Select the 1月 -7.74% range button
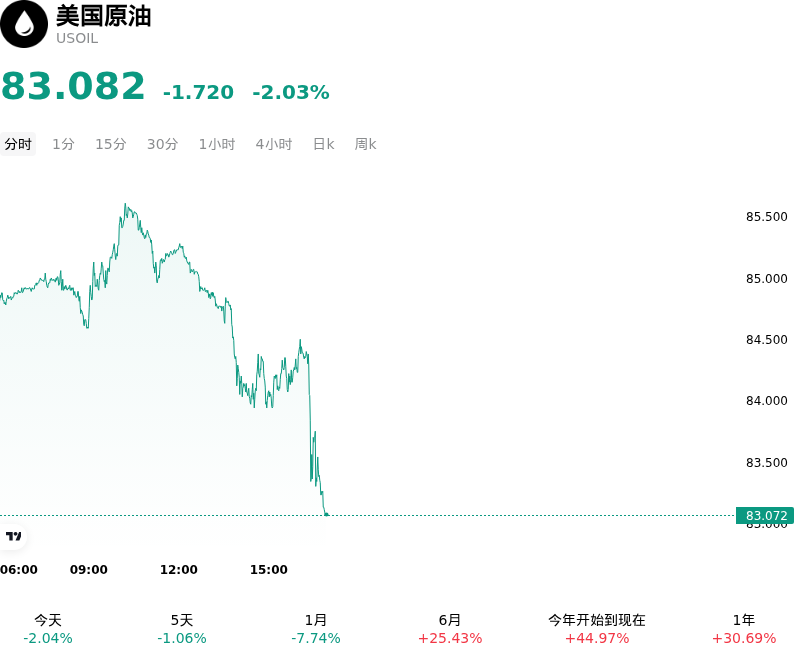Viewport: 800px width, 658px height. click(315, 629)
